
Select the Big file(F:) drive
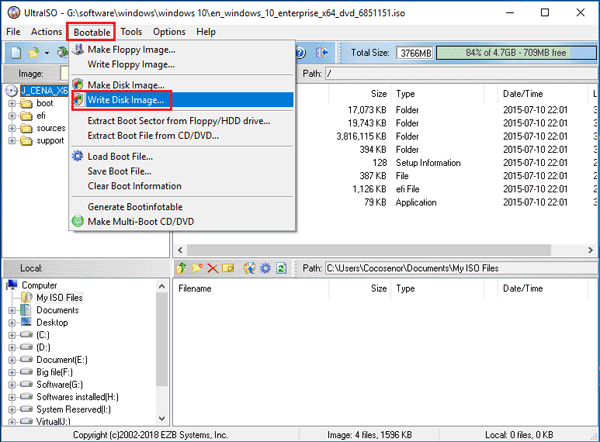[x=54, y=372]
